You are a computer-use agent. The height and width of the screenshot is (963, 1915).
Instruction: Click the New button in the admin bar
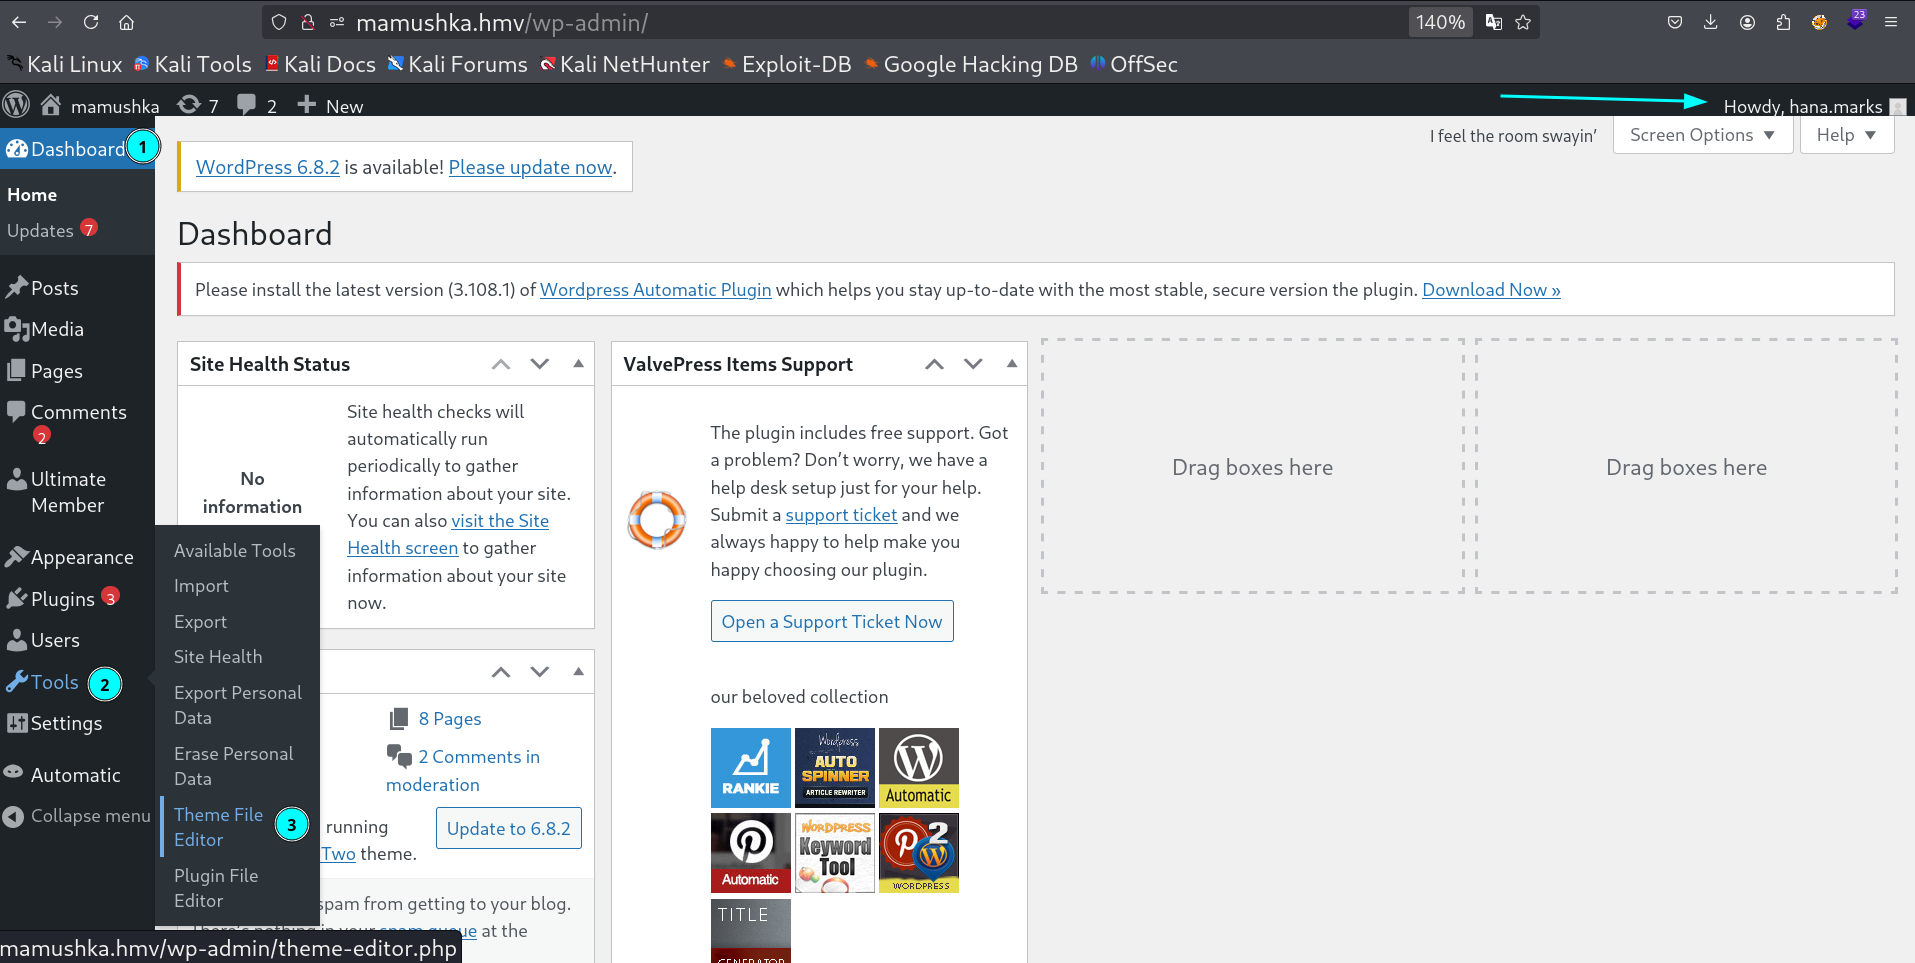[331, 105]
